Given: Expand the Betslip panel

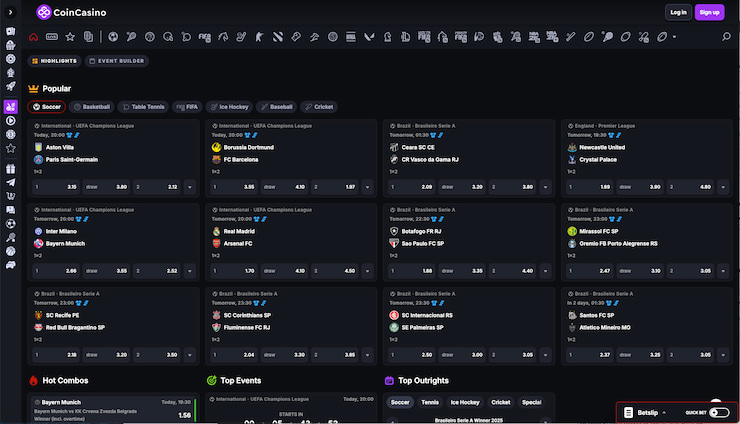Looking at the screenshot, I should click(x=645, y=413).
